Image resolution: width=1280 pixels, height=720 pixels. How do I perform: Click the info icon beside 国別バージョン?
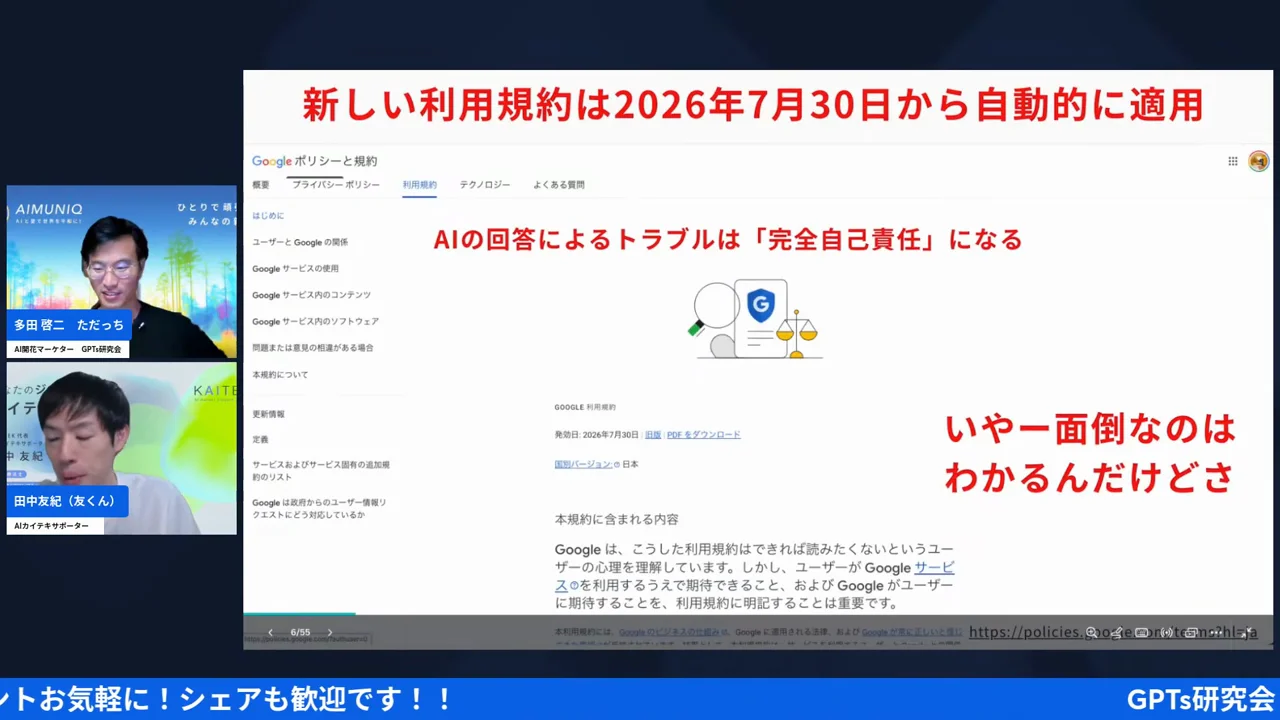(x=616, y=465)
